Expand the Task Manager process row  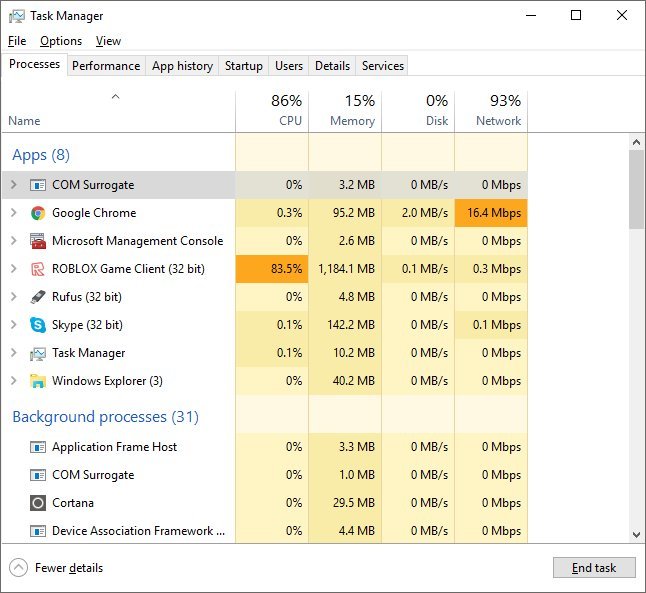[x=14, y=353]
